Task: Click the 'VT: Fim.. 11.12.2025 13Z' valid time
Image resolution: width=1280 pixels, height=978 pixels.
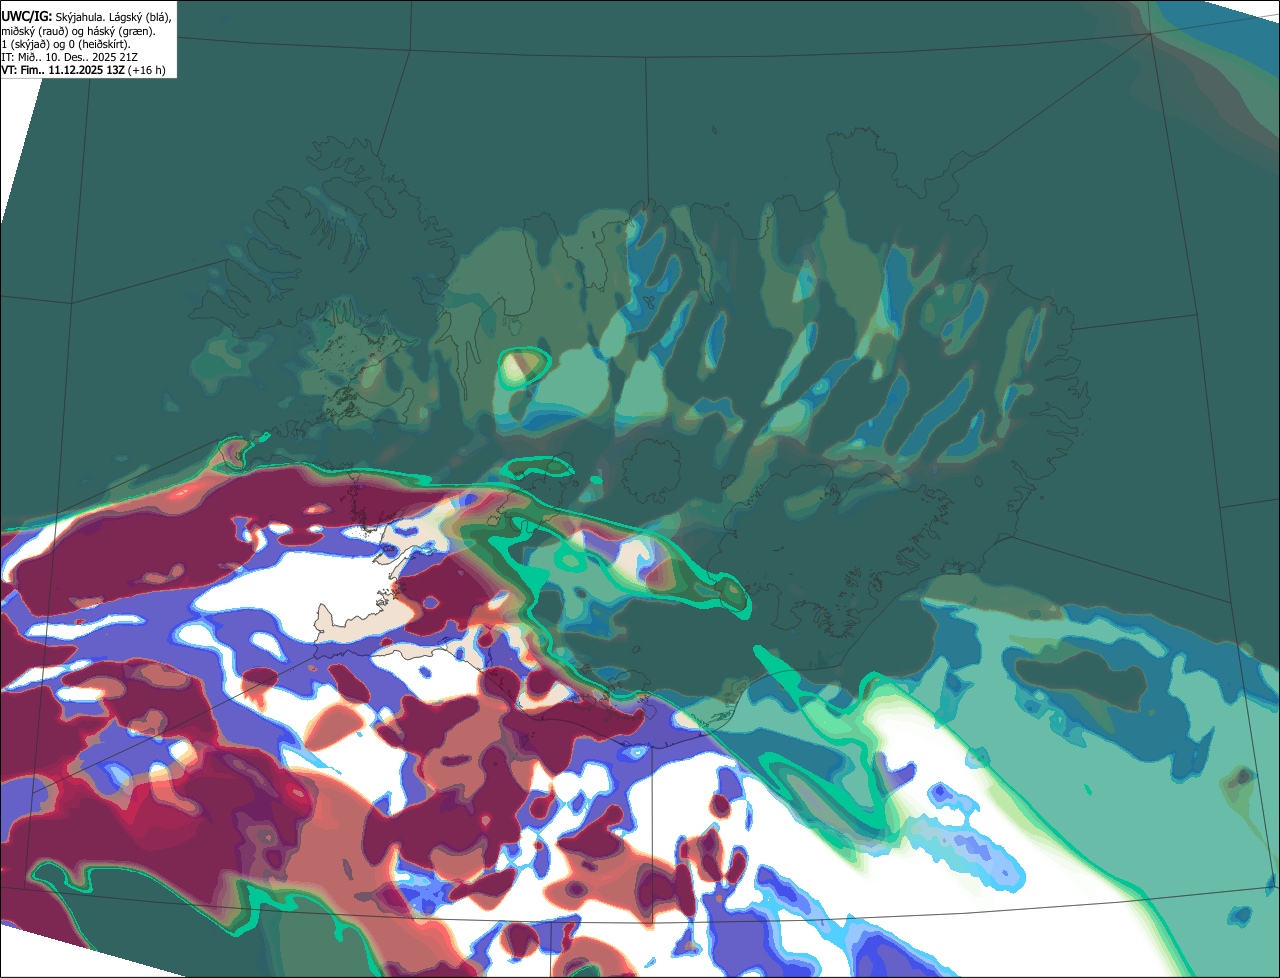Action: click(63, 70)
